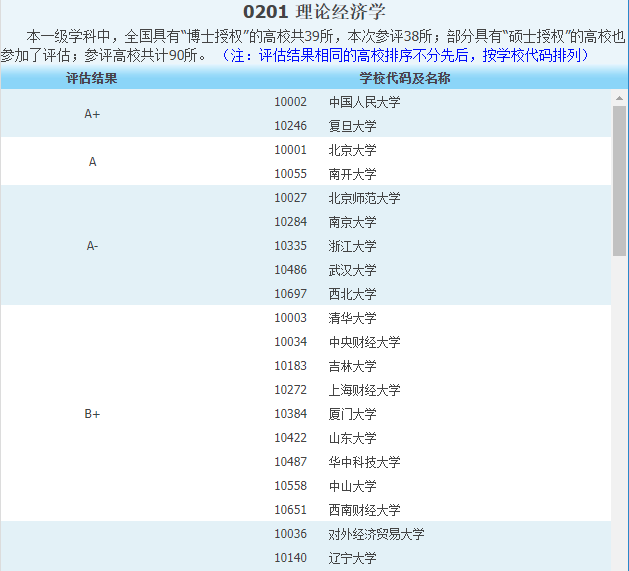Click school code 10558
629x571 pixels.
(x=290, y=486)
